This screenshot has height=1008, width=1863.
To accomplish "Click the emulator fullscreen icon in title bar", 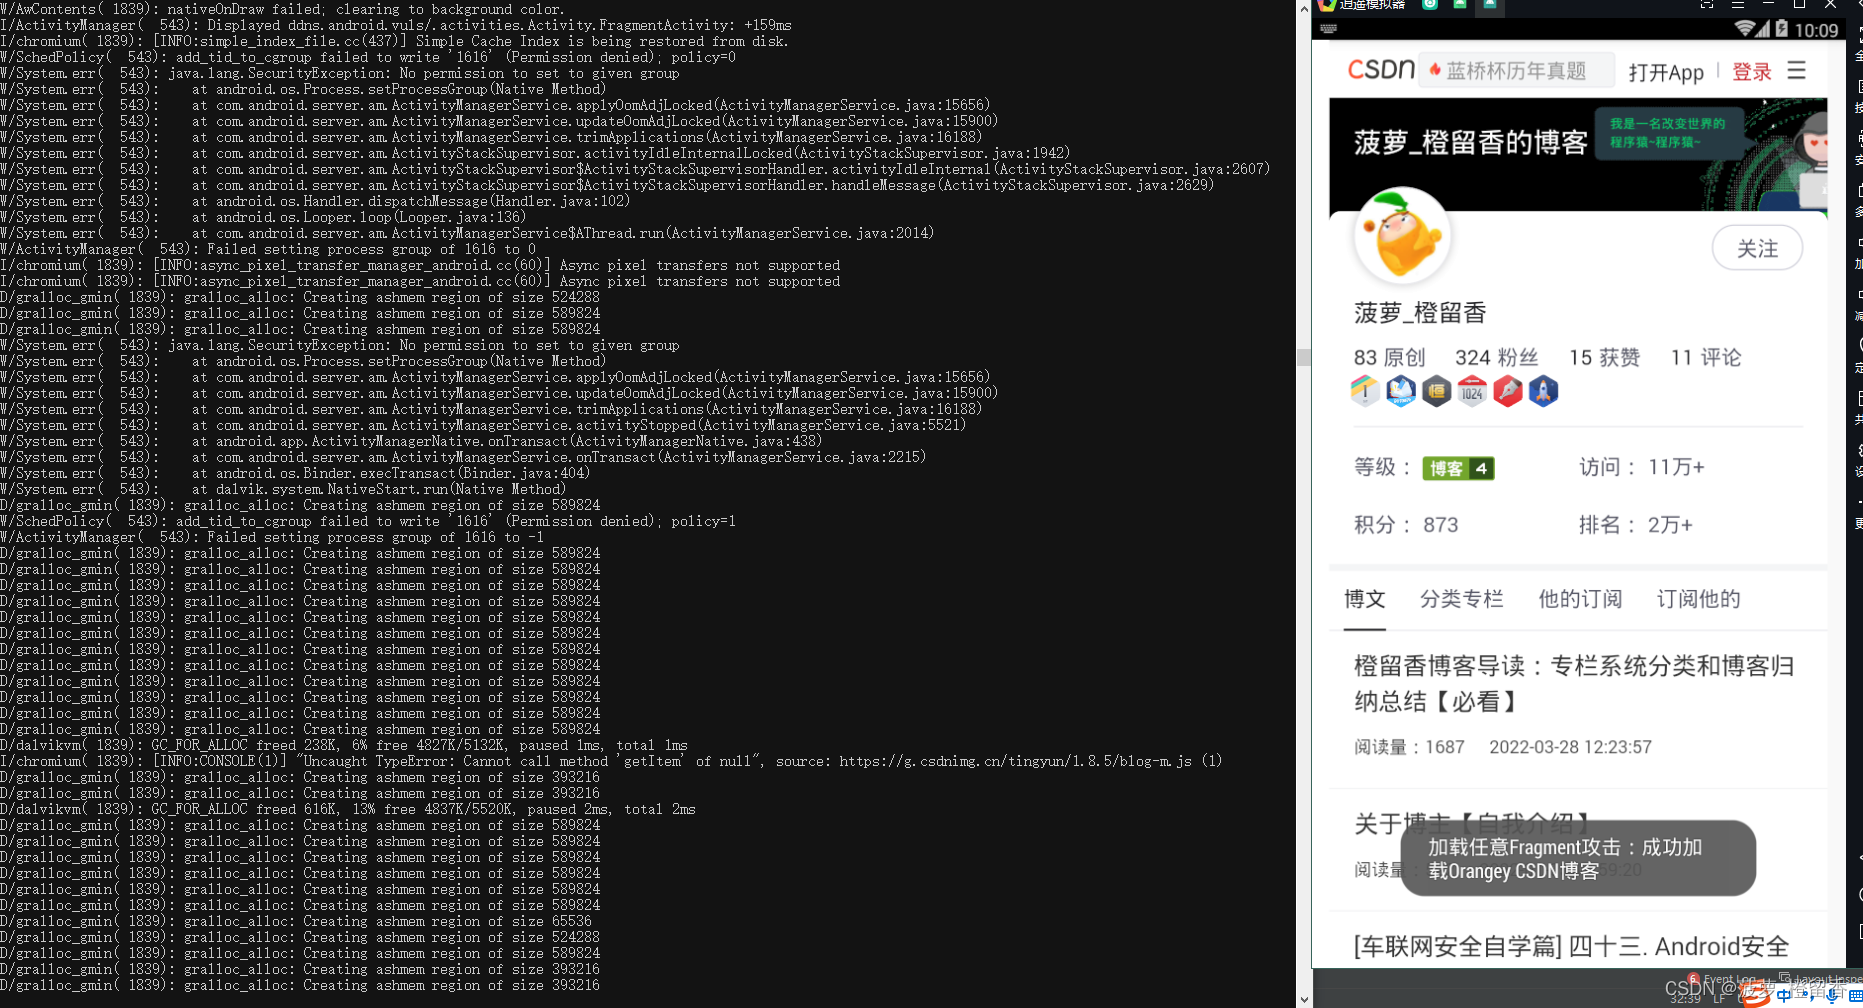I will coord(1706,5).
